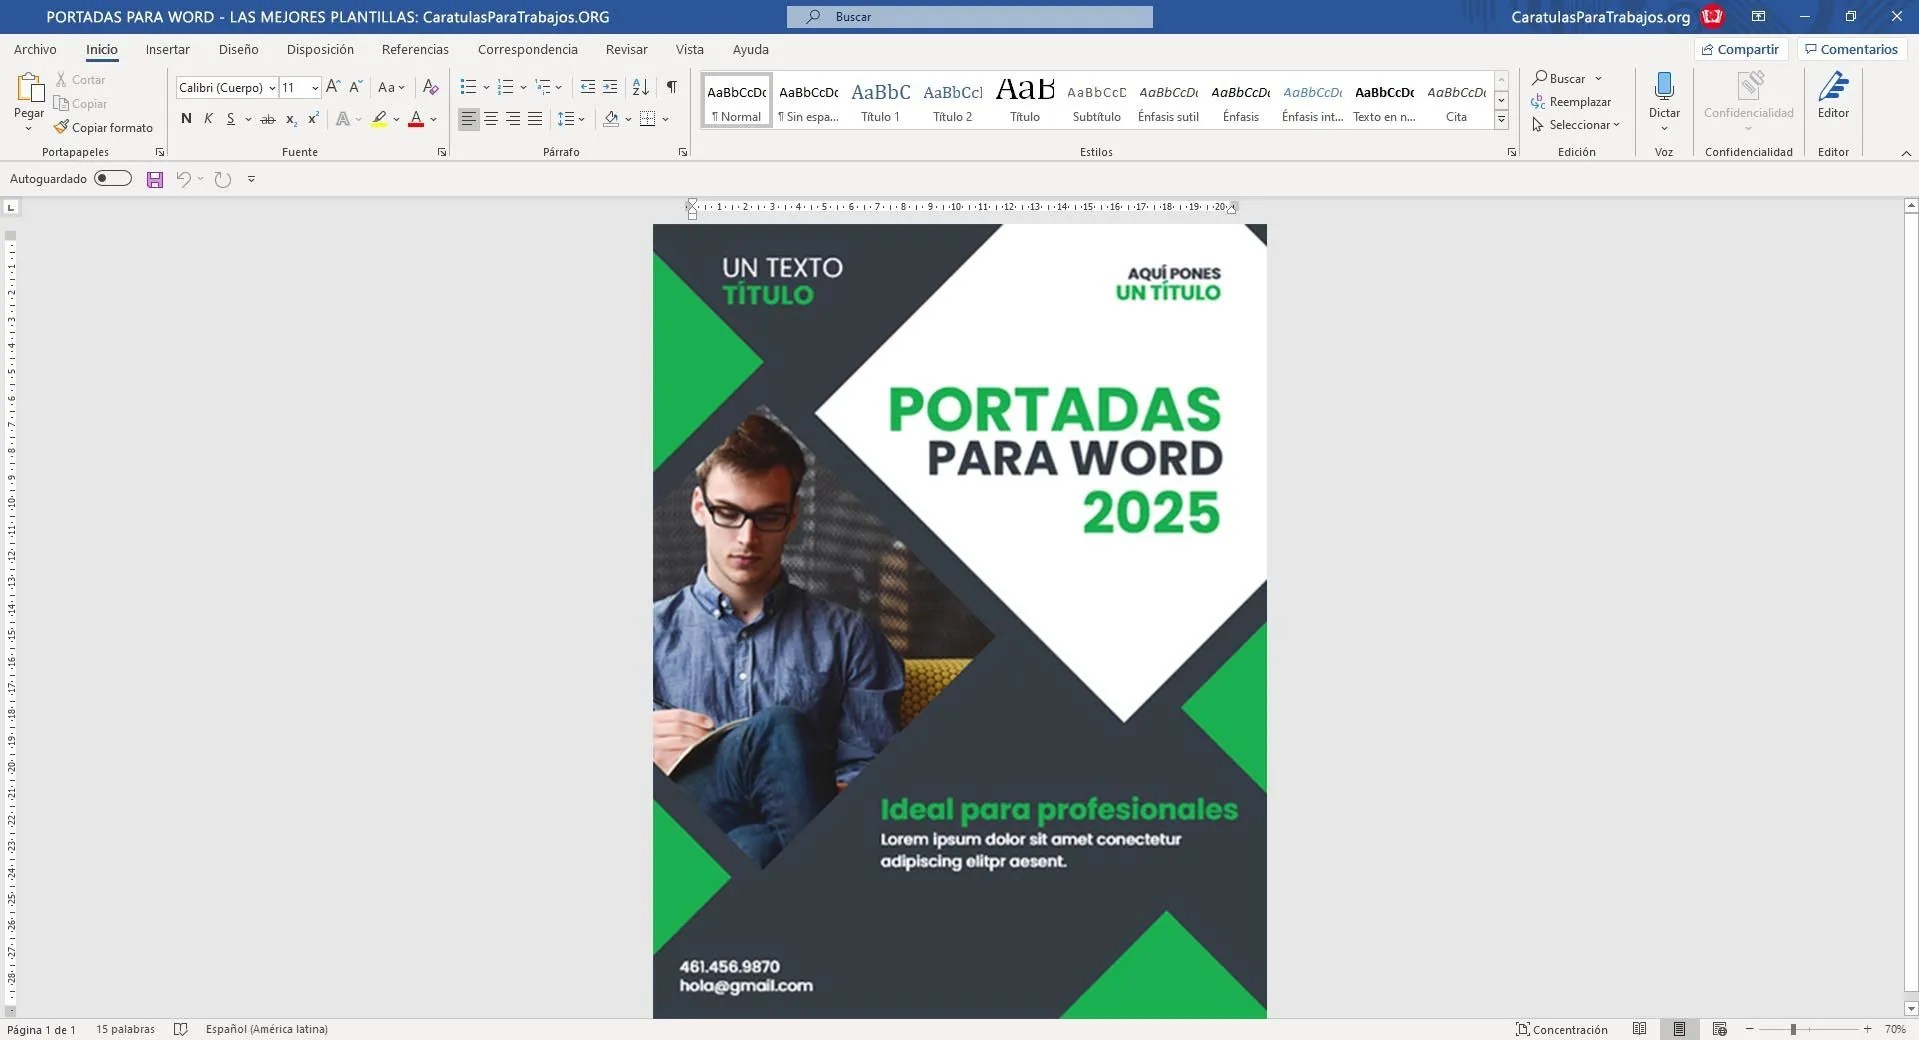
Task: Click the Pegar paste icon
Action: [29, 88]
